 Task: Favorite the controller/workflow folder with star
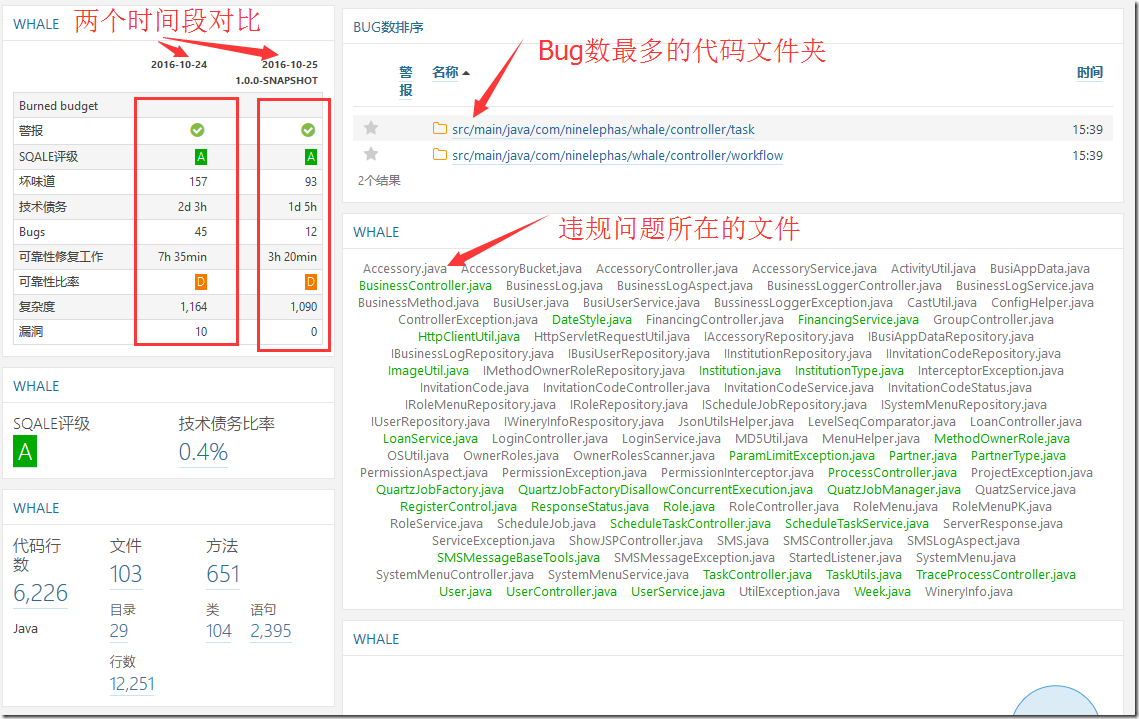pos(371,154)
